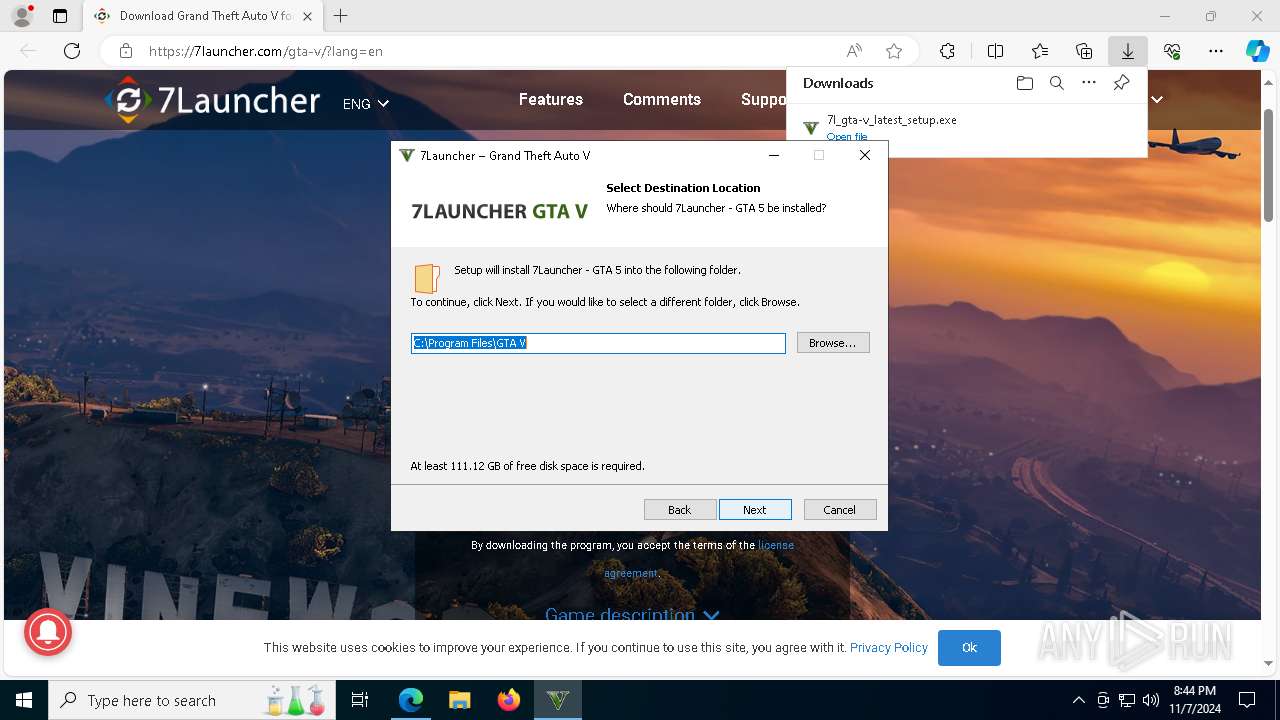Open a new browser tab

(341, 16)
